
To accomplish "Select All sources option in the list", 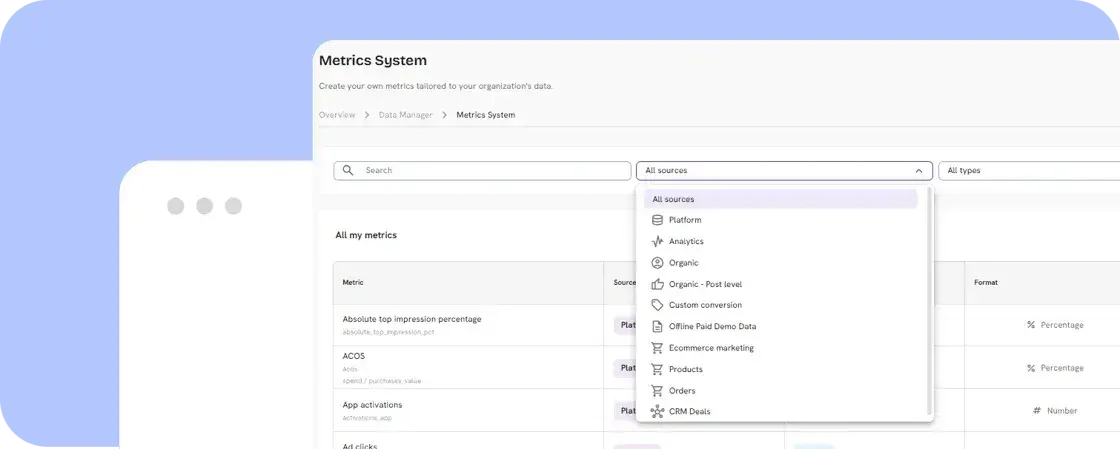I will click(780, 199).
